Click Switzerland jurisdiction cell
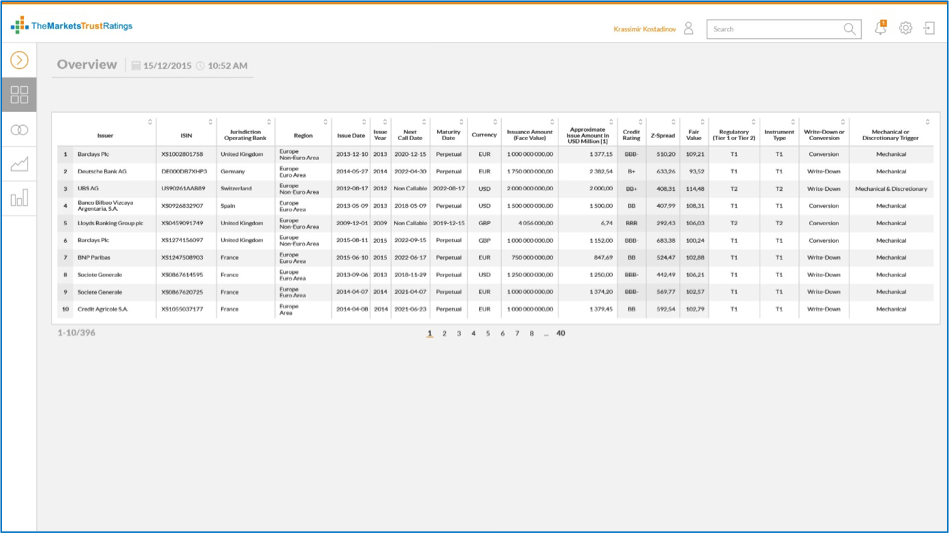The height and width of the screenshot is (533, 949). 236,189
